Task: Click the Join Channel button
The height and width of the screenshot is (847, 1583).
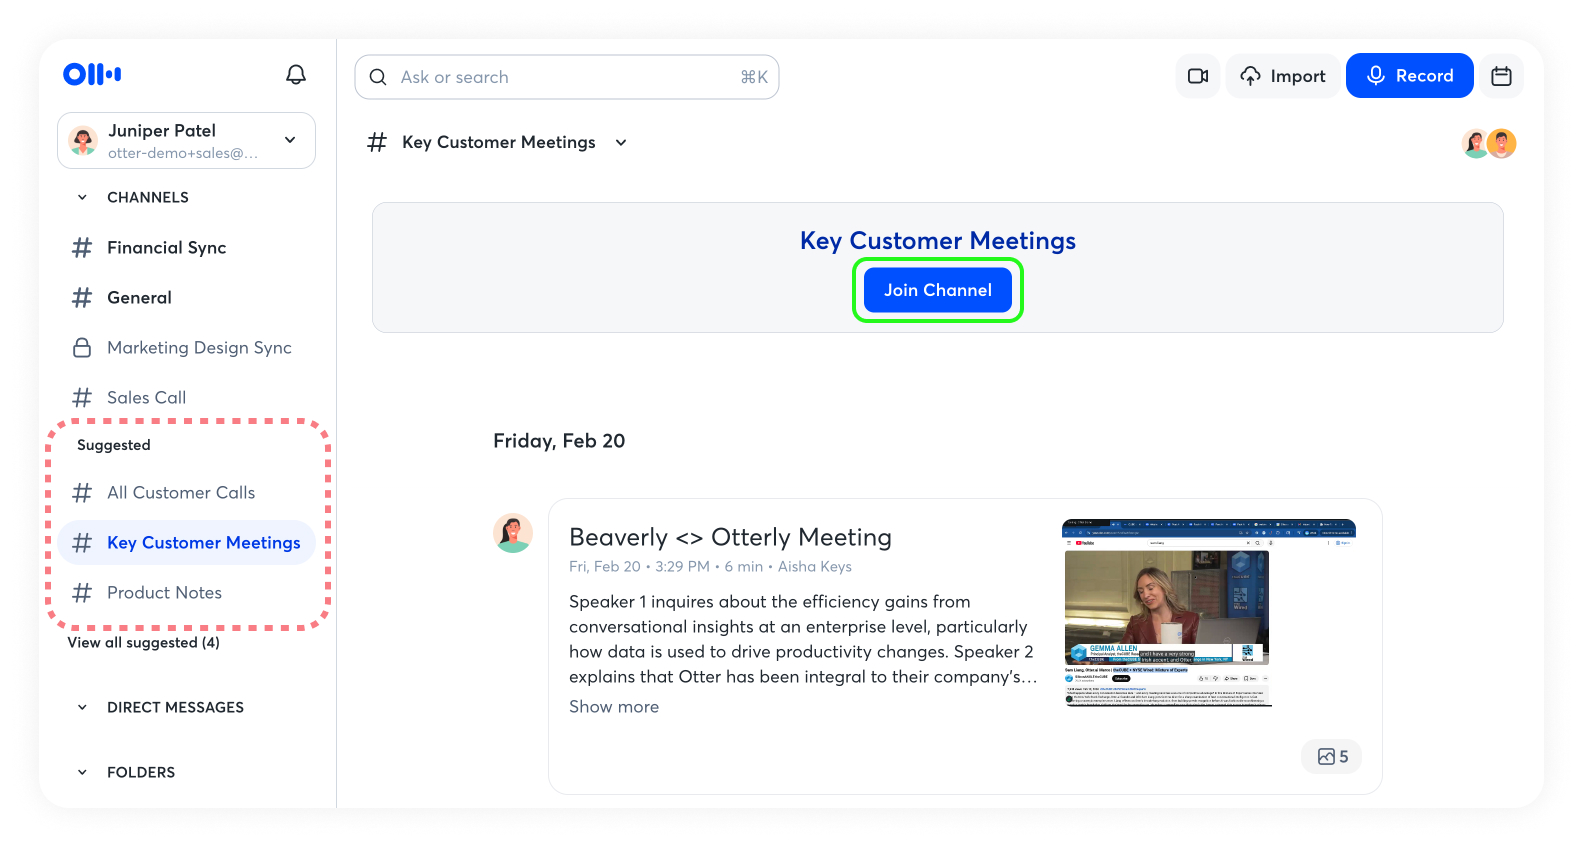Action: coord(937,290)
